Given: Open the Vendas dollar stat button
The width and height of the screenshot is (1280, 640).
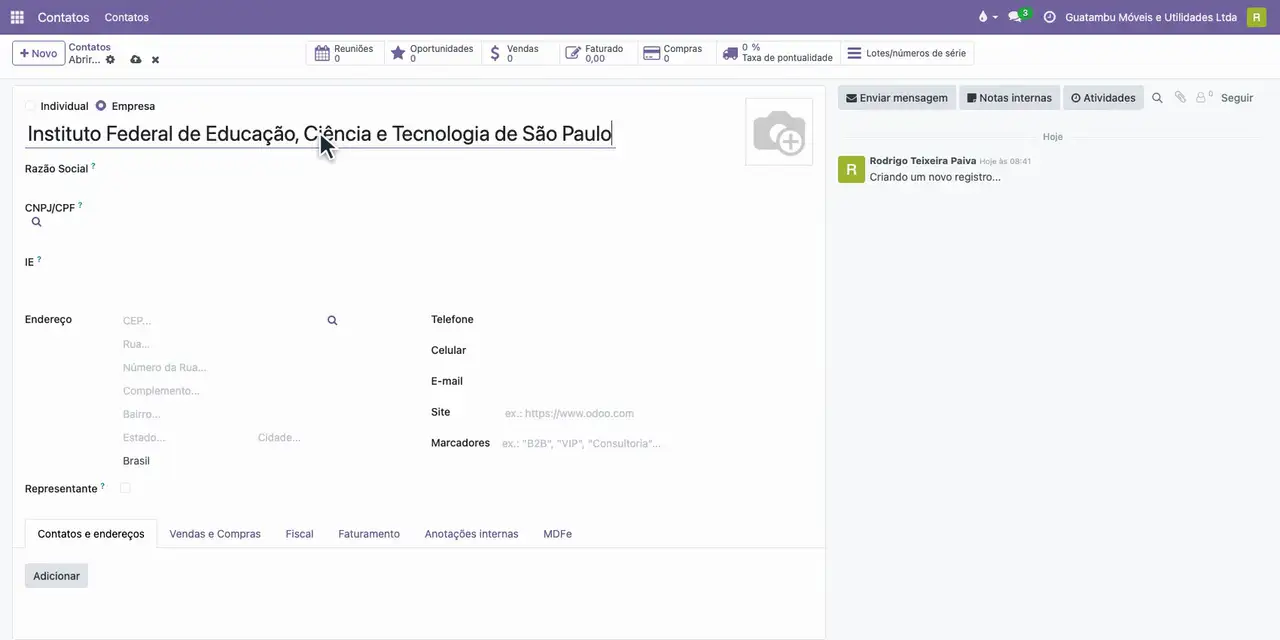Looking at the screenshot, I should (x=520, y=53).
